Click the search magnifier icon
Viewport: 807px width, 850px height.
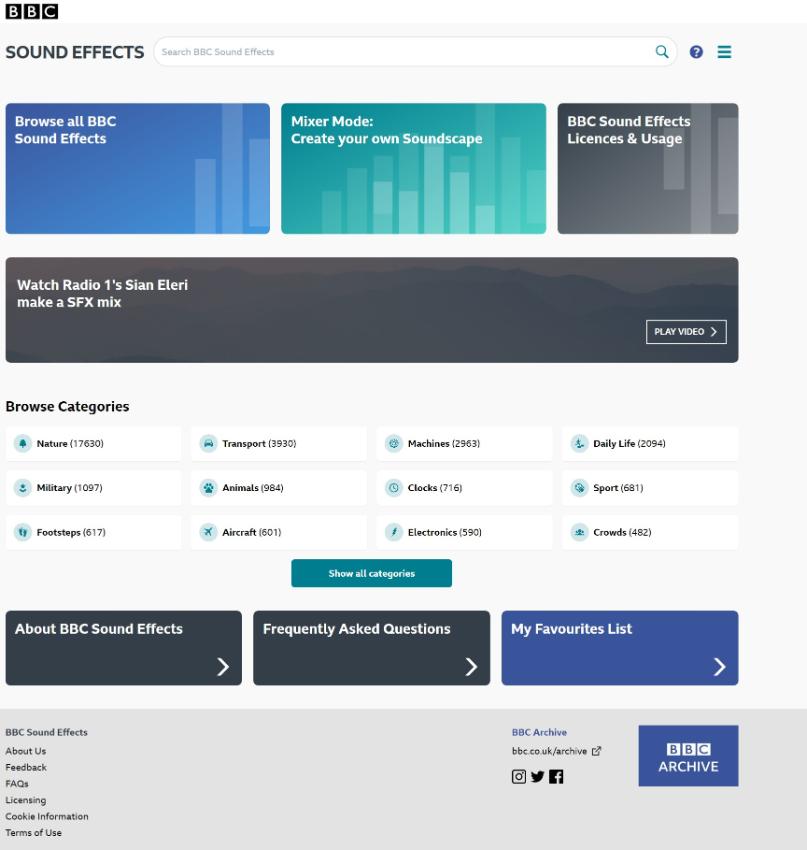[662, 52]
